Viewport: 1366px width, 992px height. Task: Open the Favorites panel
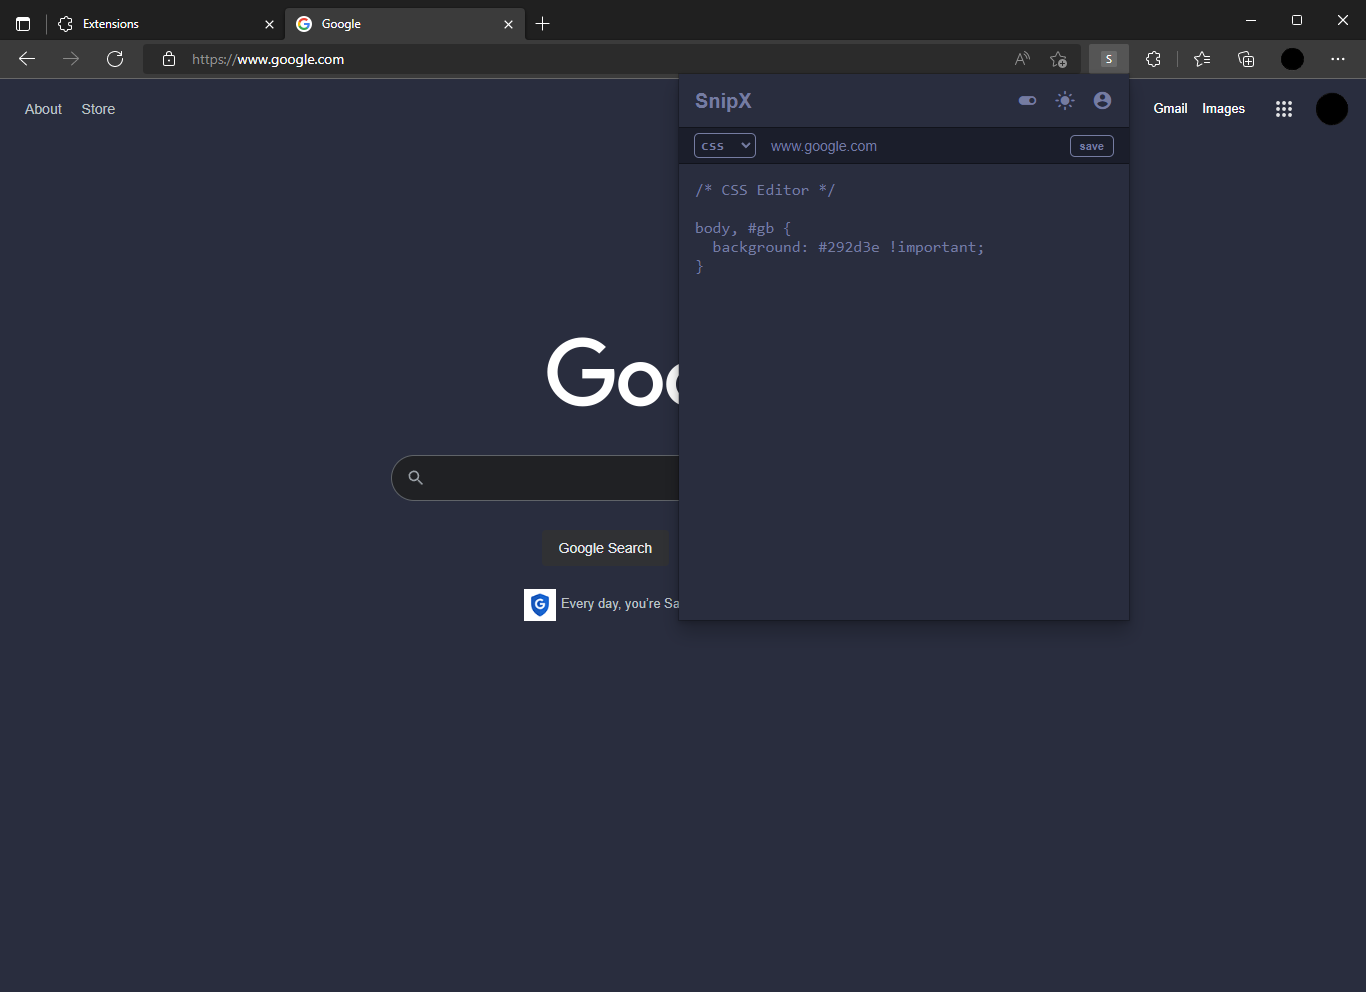click(1202, 59)
